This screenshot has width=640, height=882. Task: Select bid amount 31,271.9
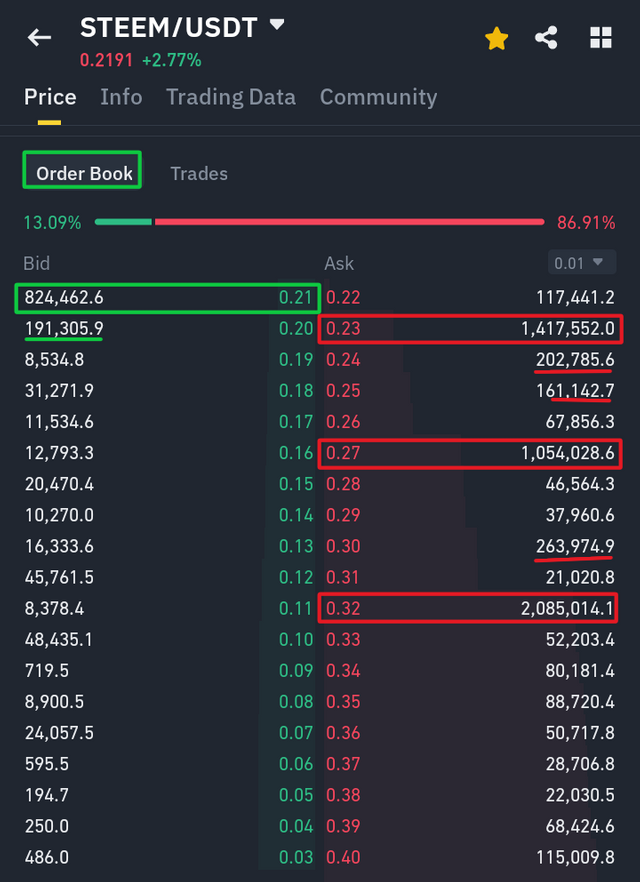click(x=59, y=391)
